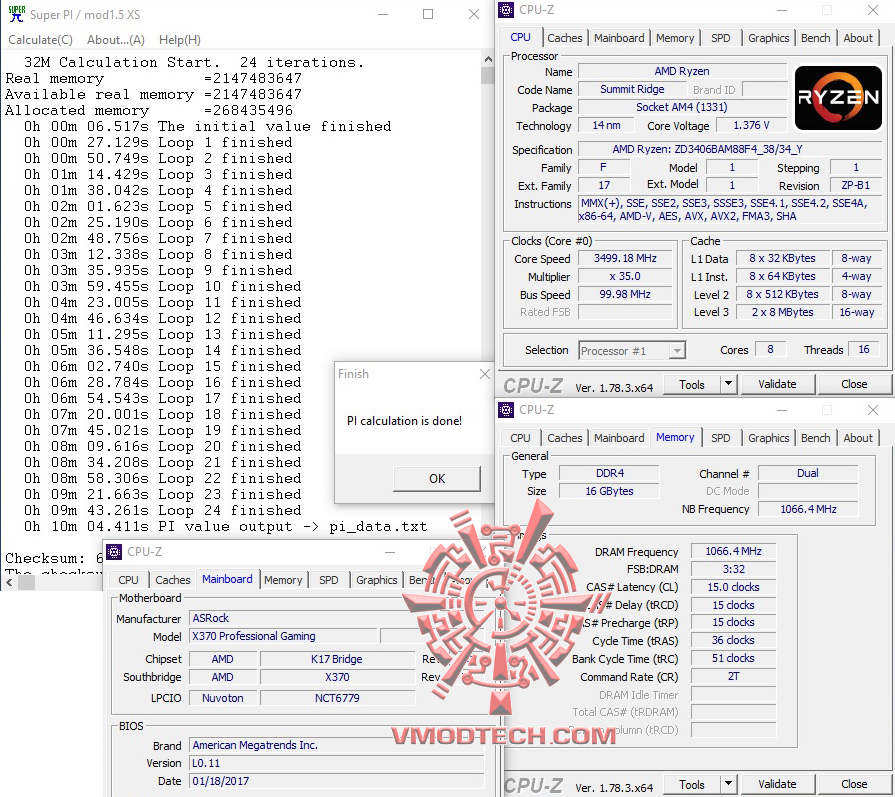This screenshot has width=895, height=797.
Task: Click the CPU-Z icon in Memory window title
Action: [506, 409]
